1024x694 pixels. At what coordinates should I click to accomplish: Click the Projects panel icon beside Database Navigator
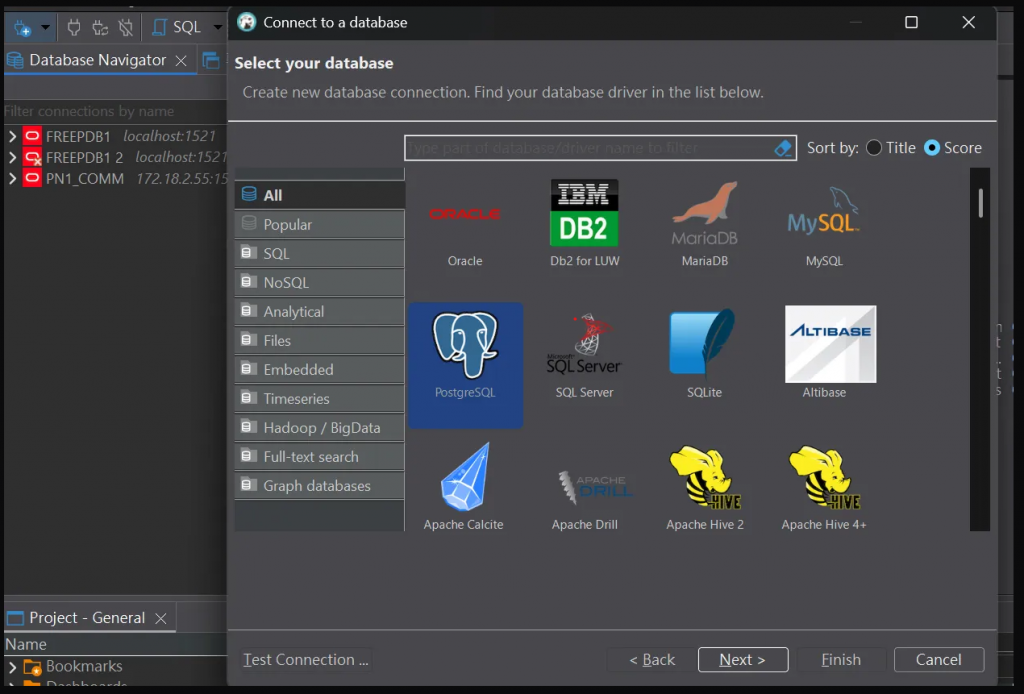click(211, 60)
